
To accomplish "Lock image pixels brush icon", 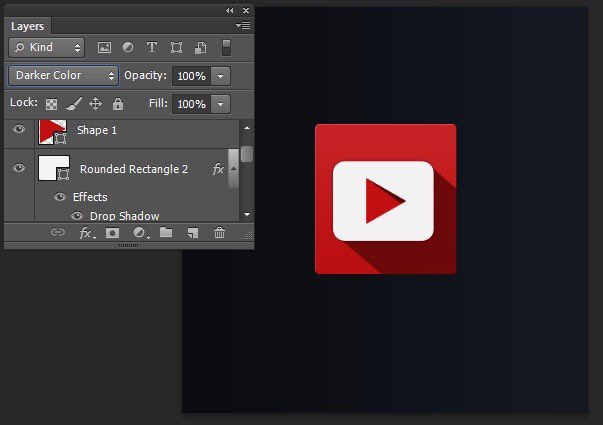I will coord(74,103).
